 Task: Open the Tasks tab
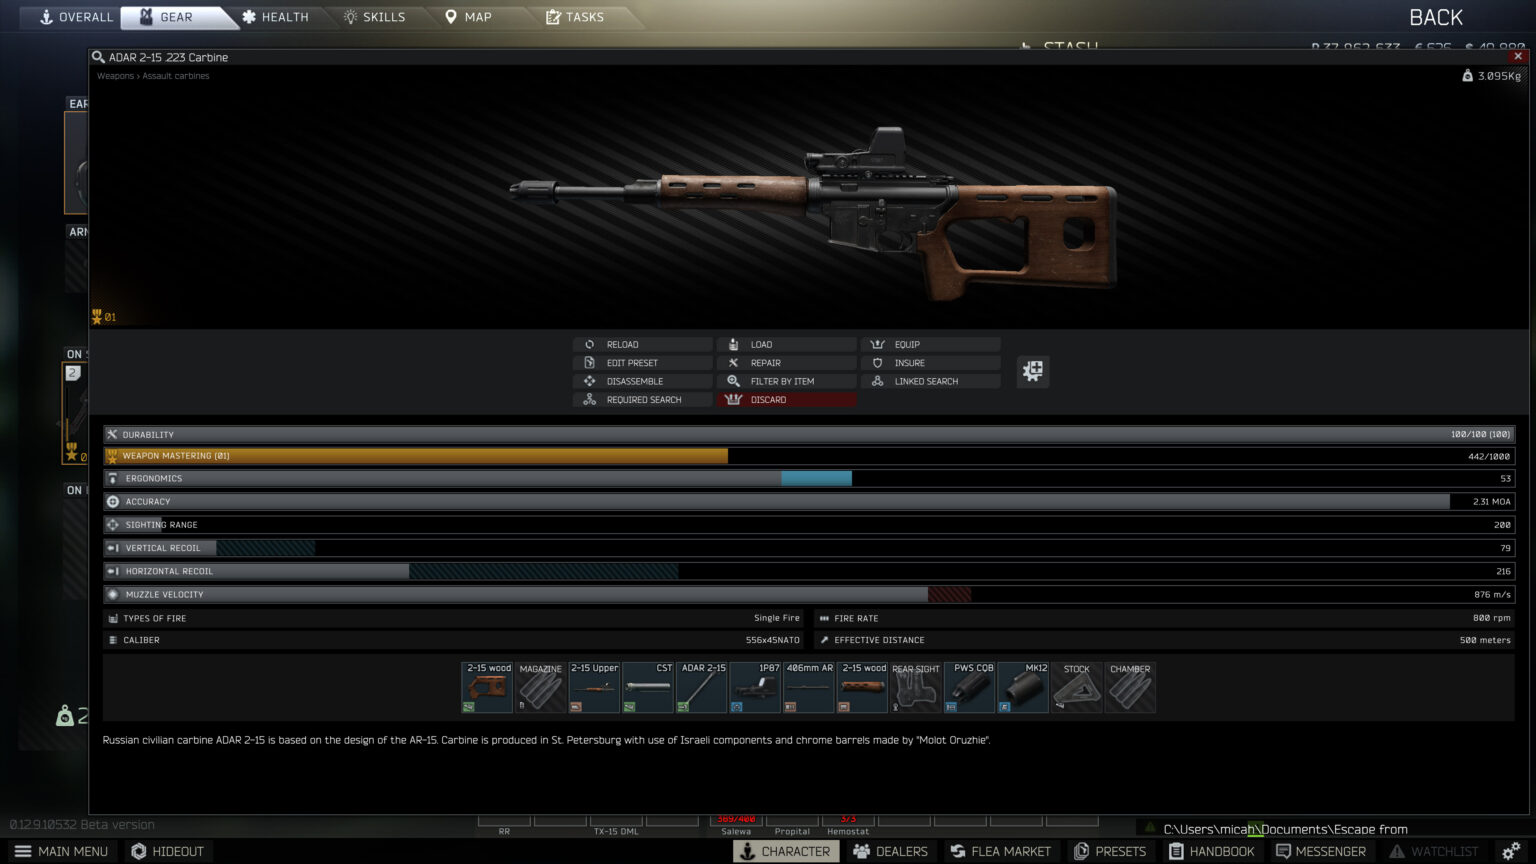point(575,17)
